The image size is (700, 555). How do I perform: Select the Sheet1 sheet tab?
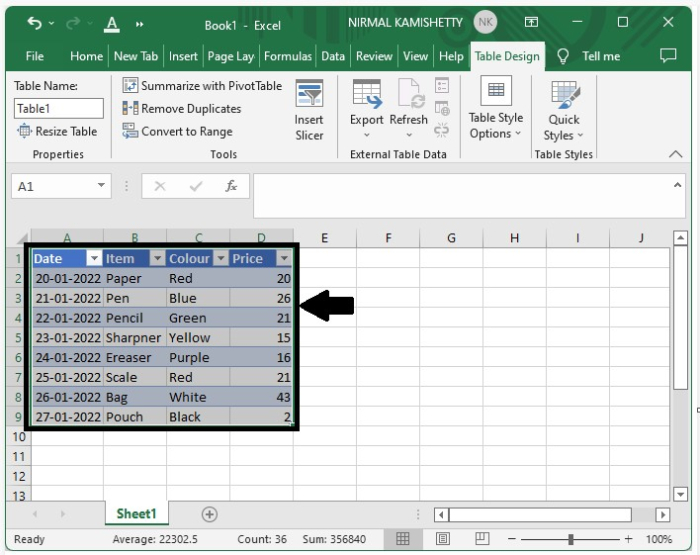point(137,513)
